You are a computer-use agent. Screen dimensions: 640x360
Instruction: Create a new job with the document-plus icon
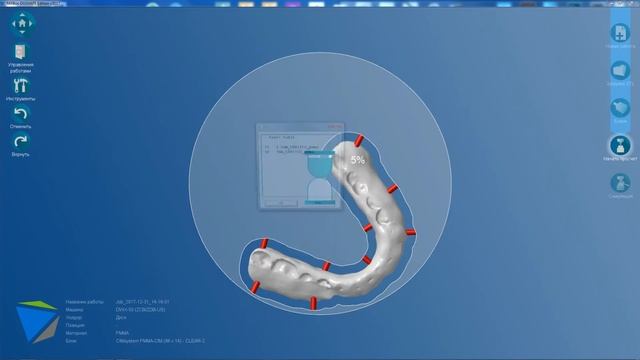pyautogui.click(x=620, y=33)
